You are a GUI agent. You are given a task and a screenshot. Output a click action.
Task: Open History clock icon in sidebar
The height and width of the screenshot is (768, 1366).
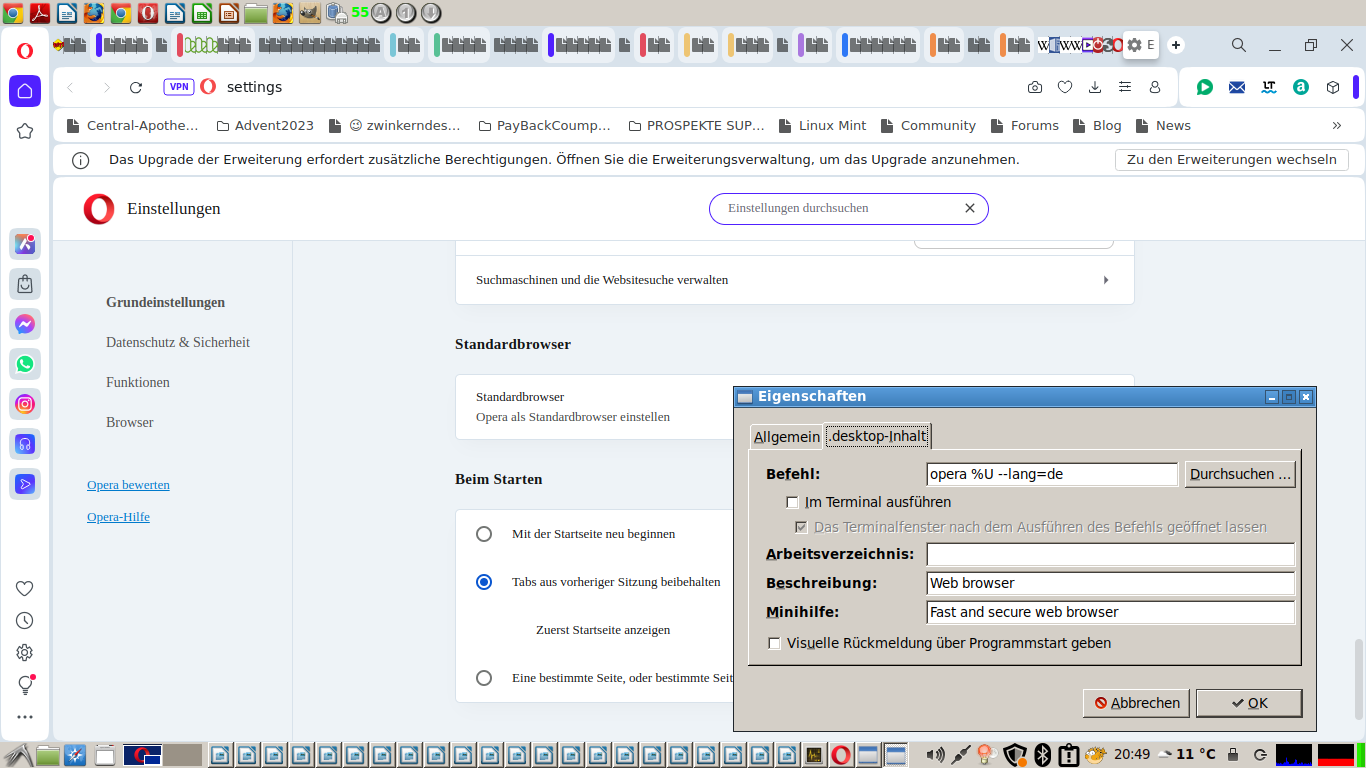coord(25,620)
